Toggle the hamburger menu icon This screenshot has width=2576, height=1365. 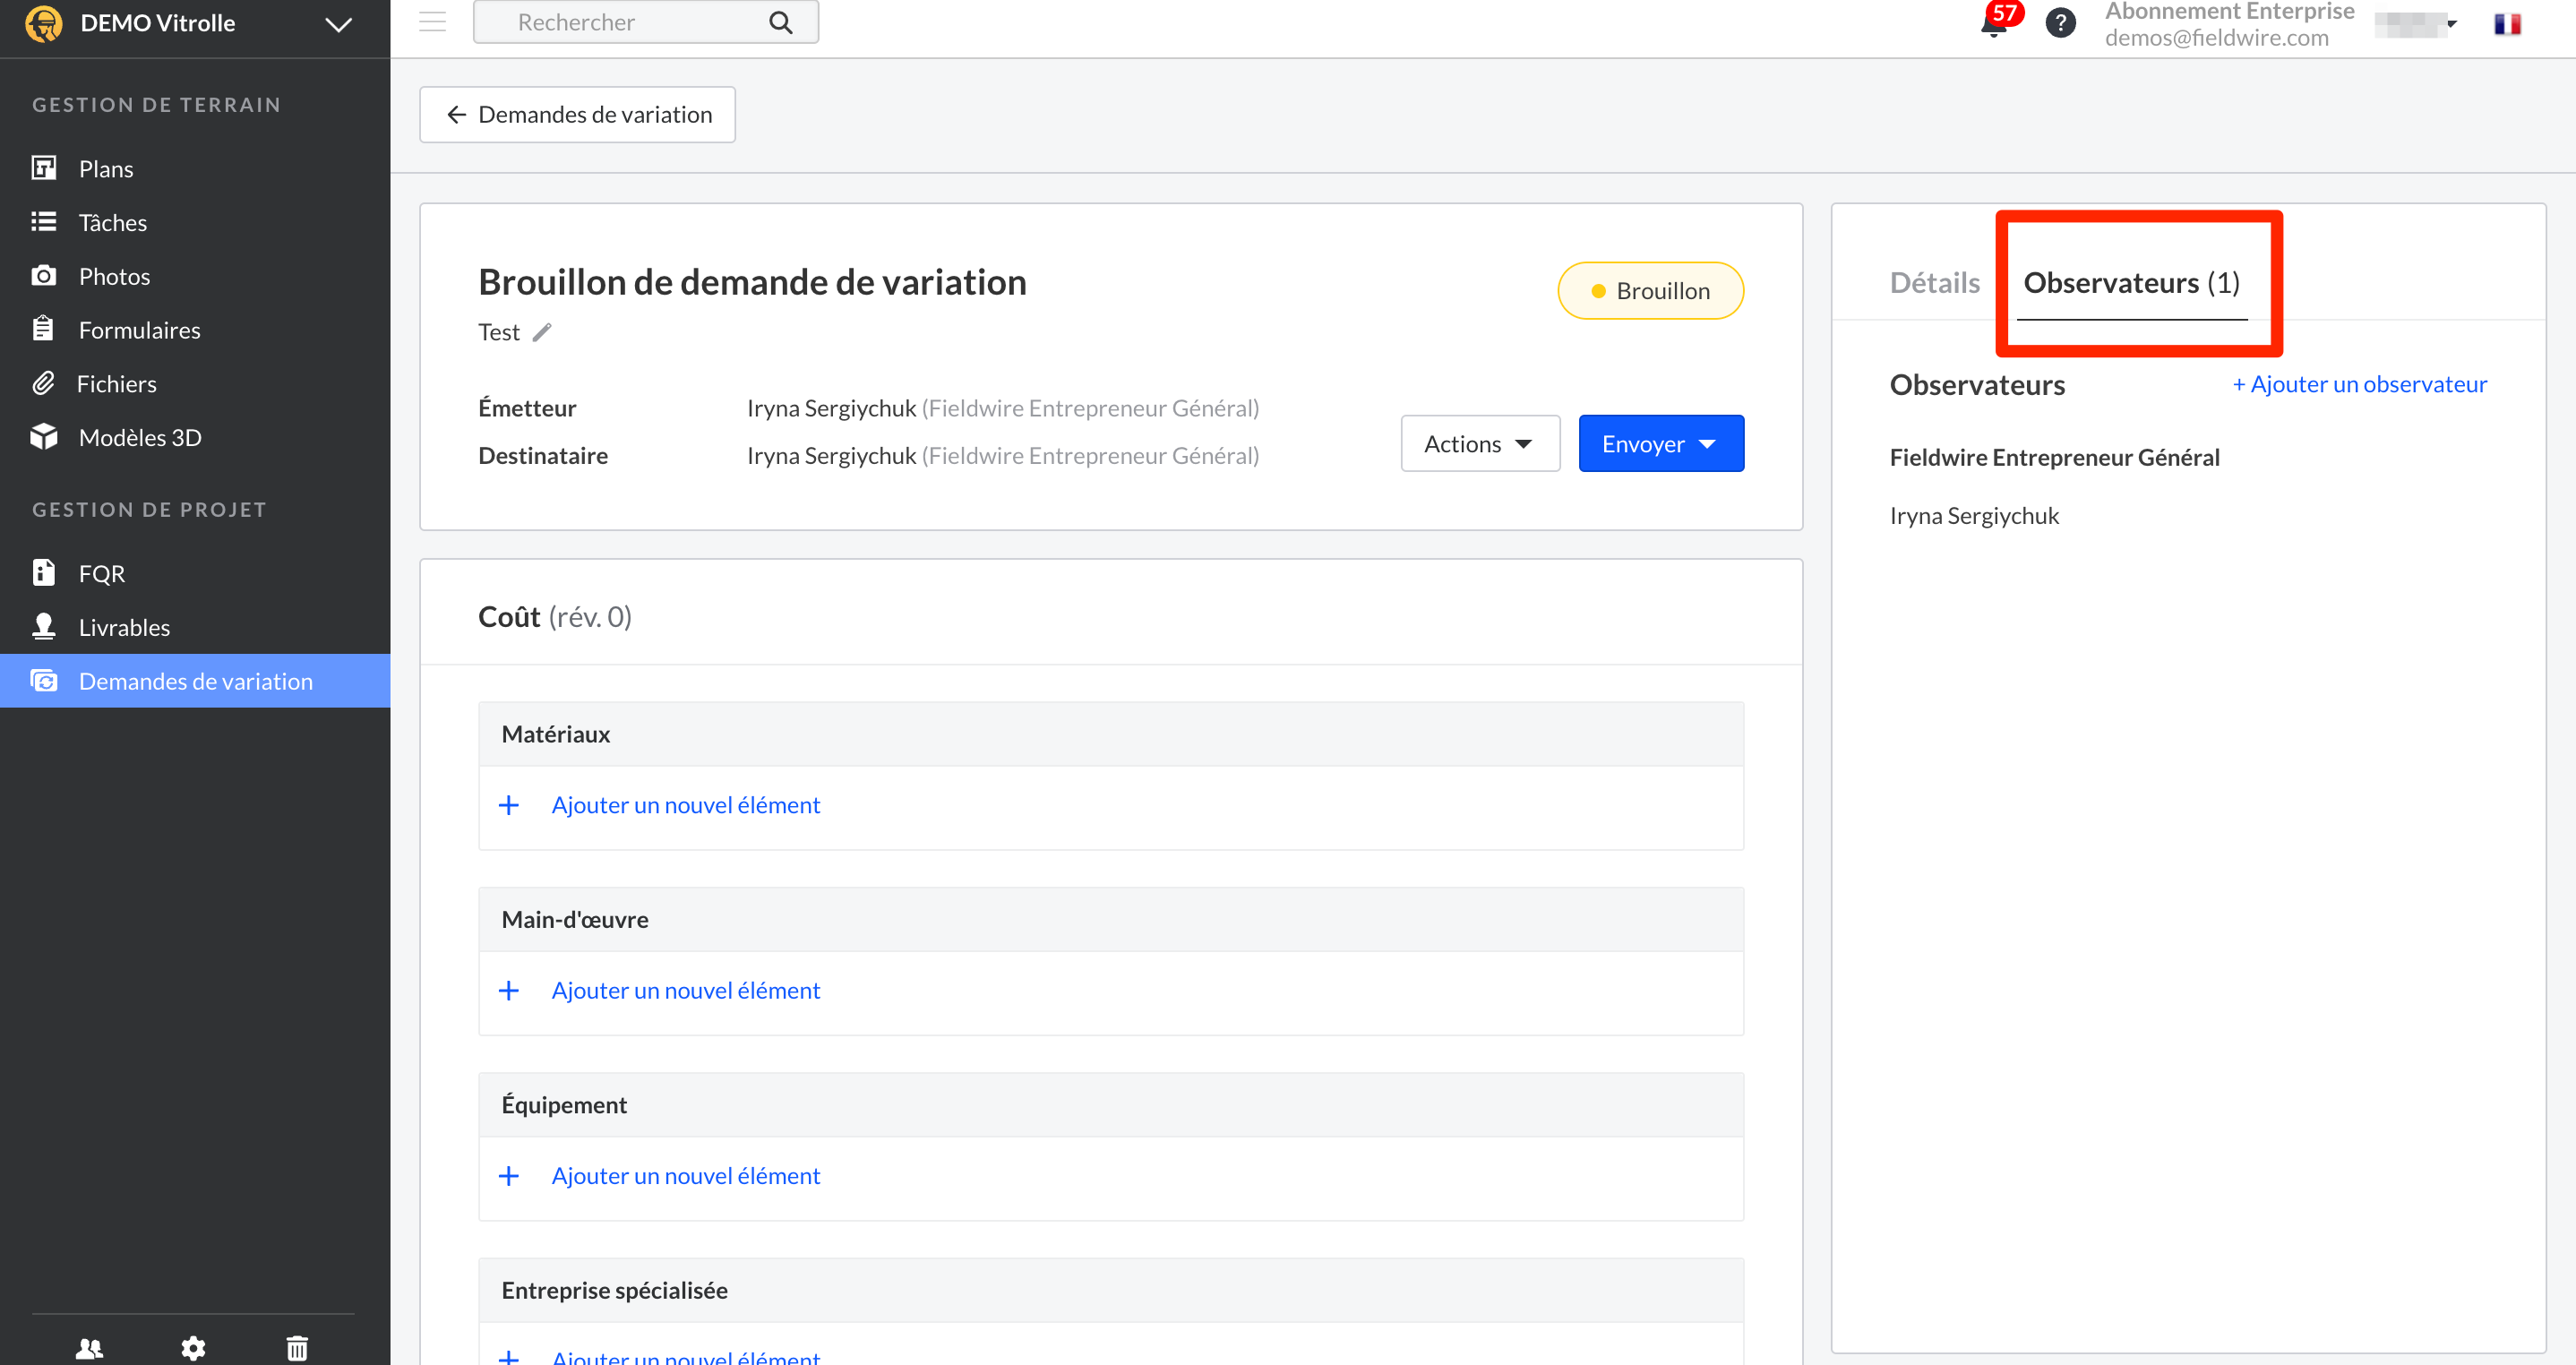[432, 21]
